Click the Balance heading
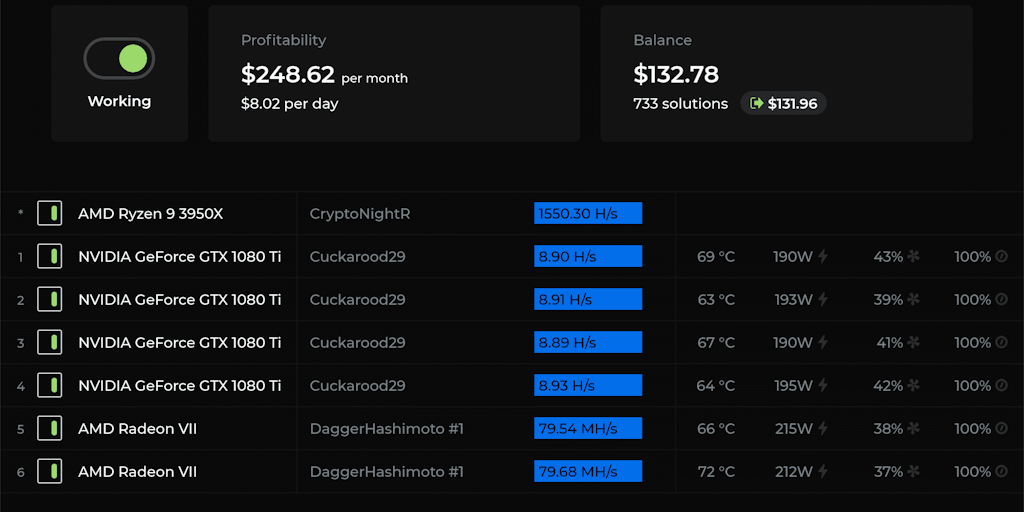Screen dimensions: 1024x512 click(x=662, y=40)
